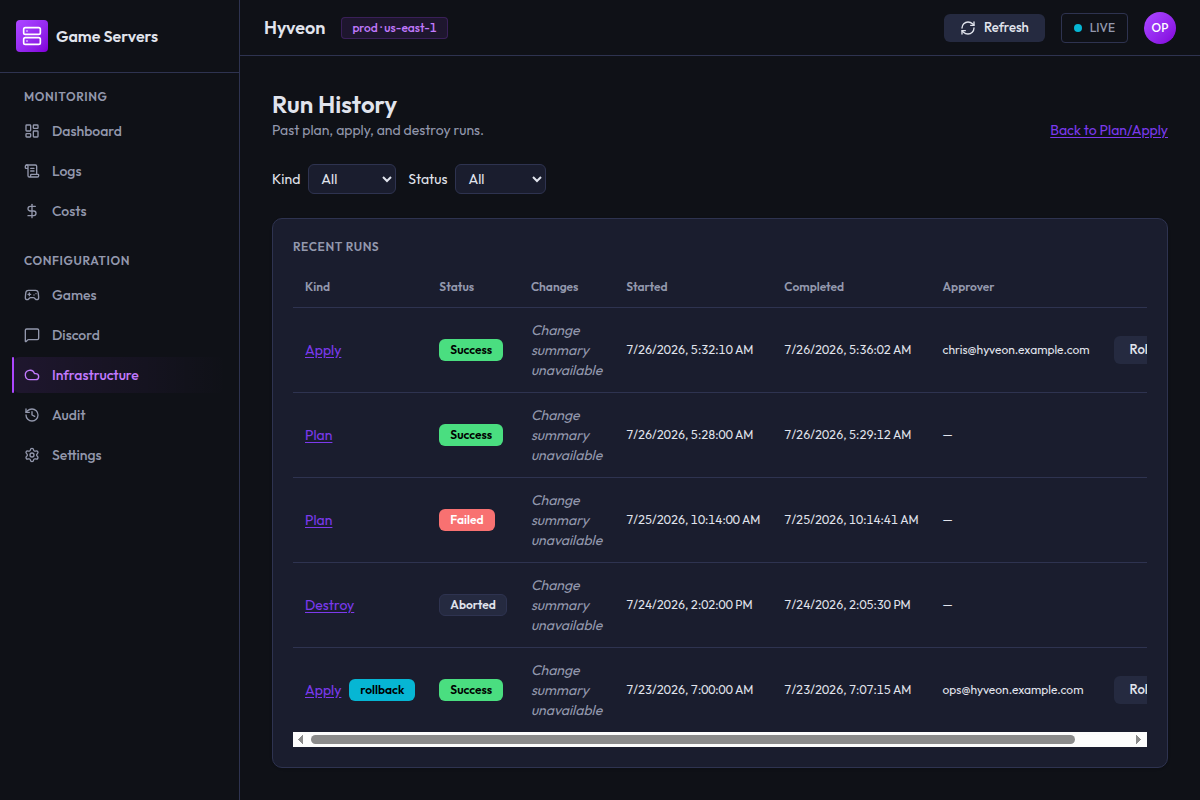This screenshot has height=800, width=1200.
Task: Click the cyan rollback tag
Action: point(382,690)
